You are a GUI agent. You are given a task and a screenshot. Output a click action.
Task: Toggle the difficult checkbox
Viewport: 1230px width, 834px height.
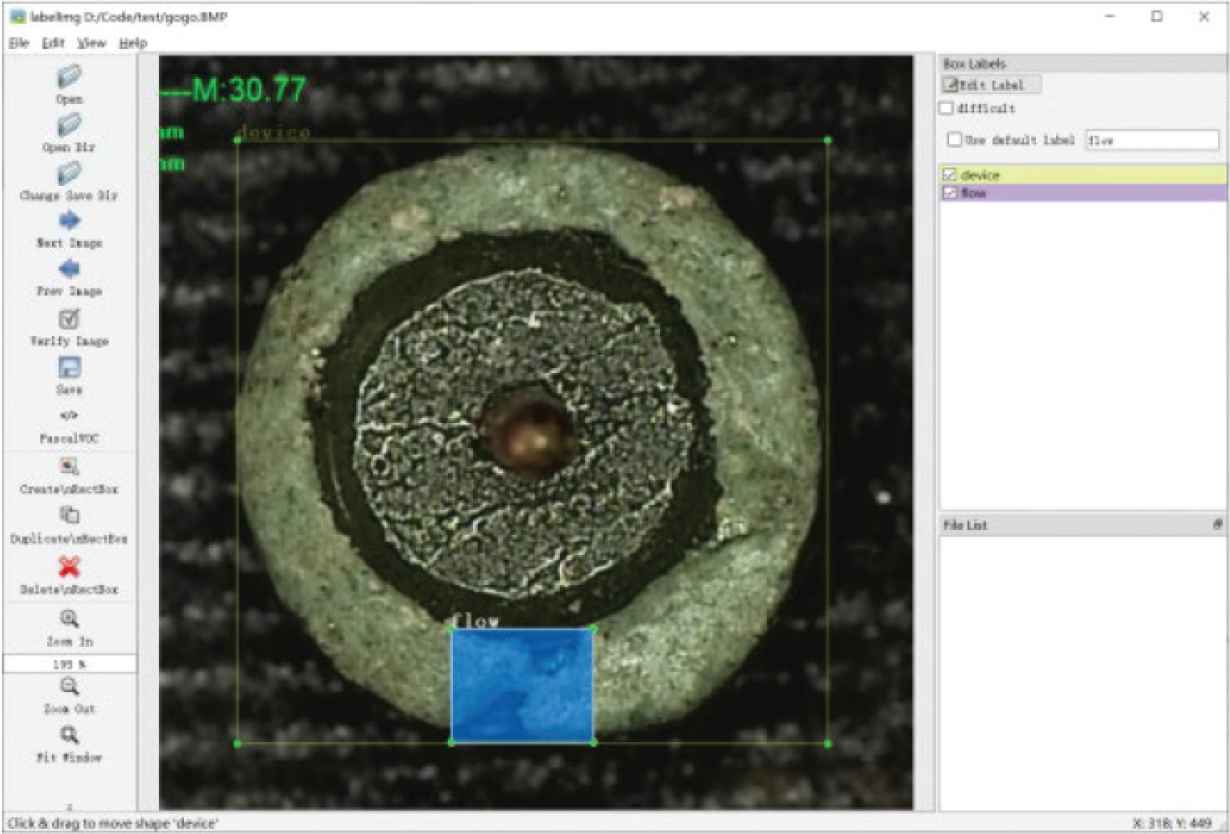[x=946, y=108]
